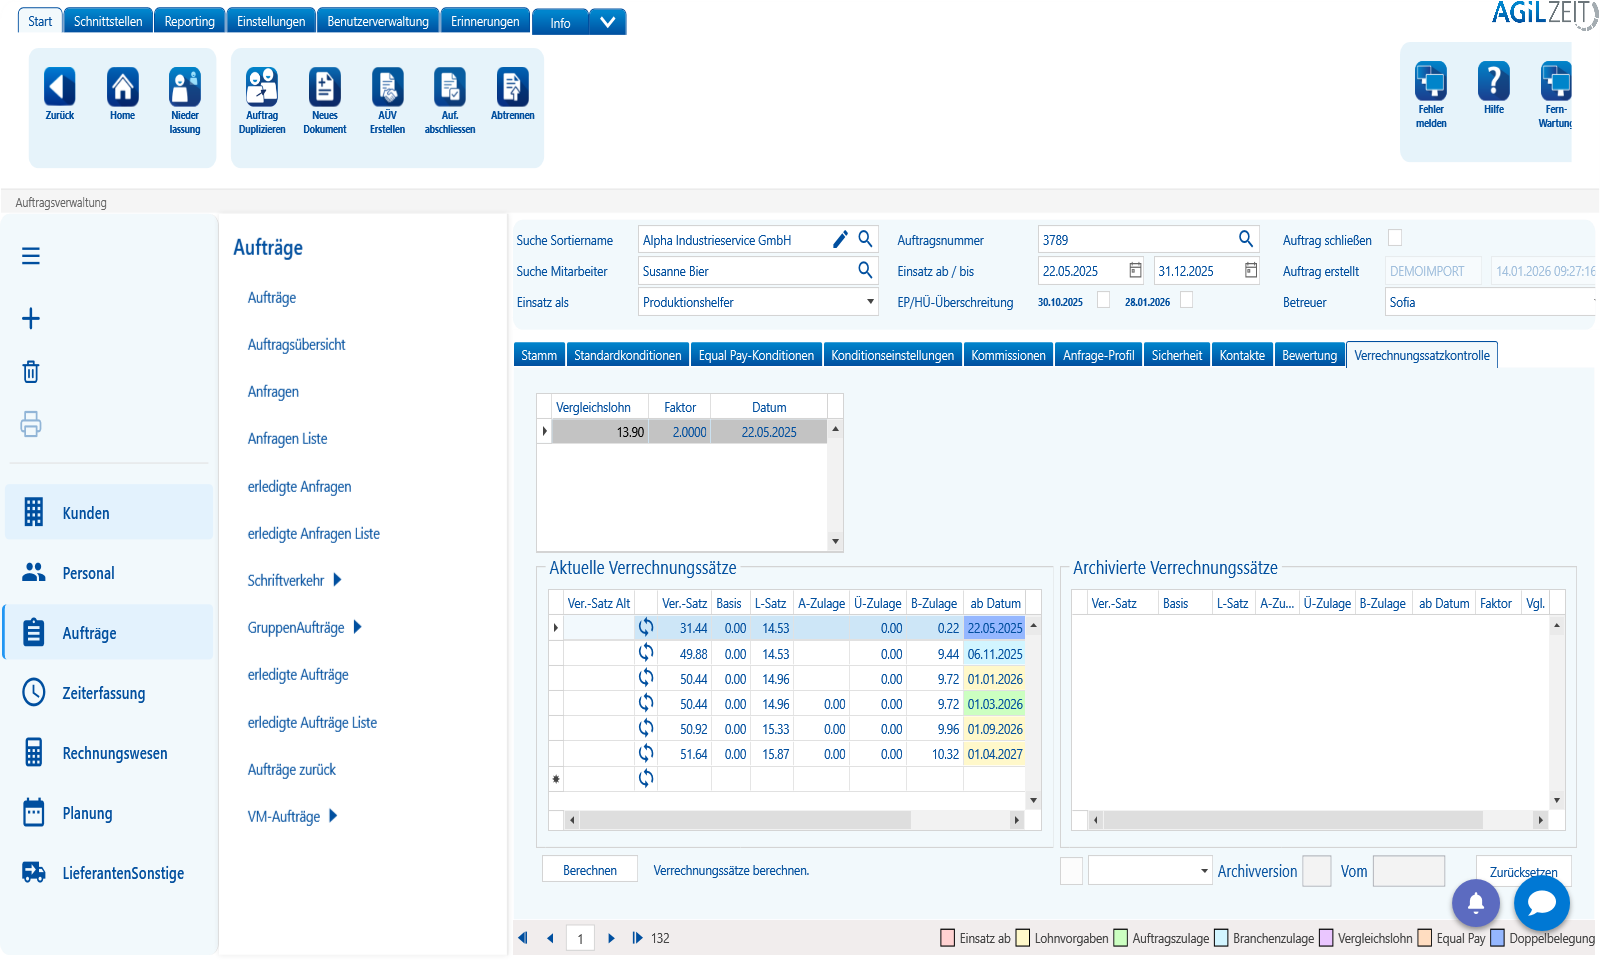Expand GruppenAufträge submenu
The width and height of the screenshot is (1600, 961).
click(x=357, y=627)
